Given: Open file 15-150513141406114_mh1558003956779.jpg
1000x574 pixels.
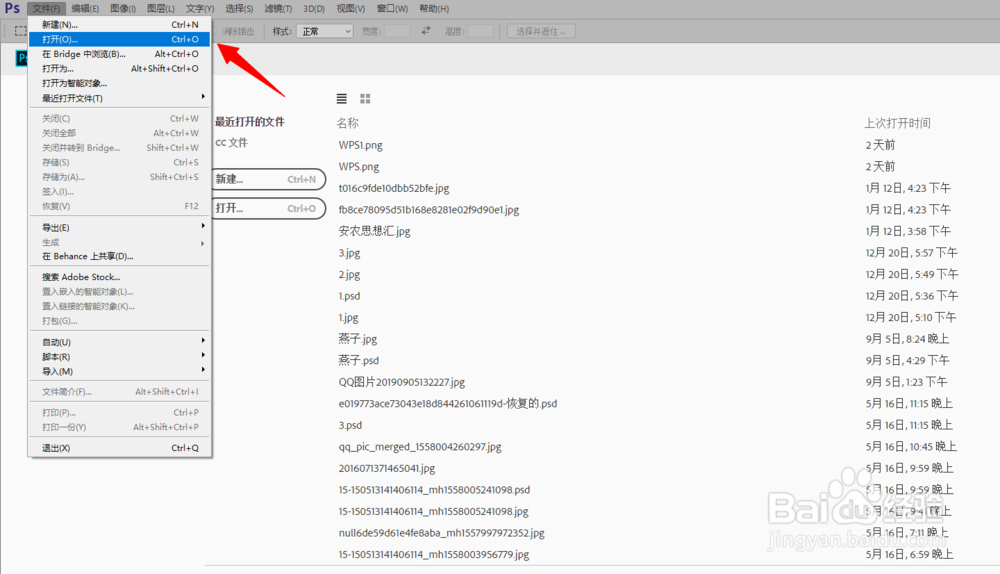Looking at the screenshot, I should 434,554.
